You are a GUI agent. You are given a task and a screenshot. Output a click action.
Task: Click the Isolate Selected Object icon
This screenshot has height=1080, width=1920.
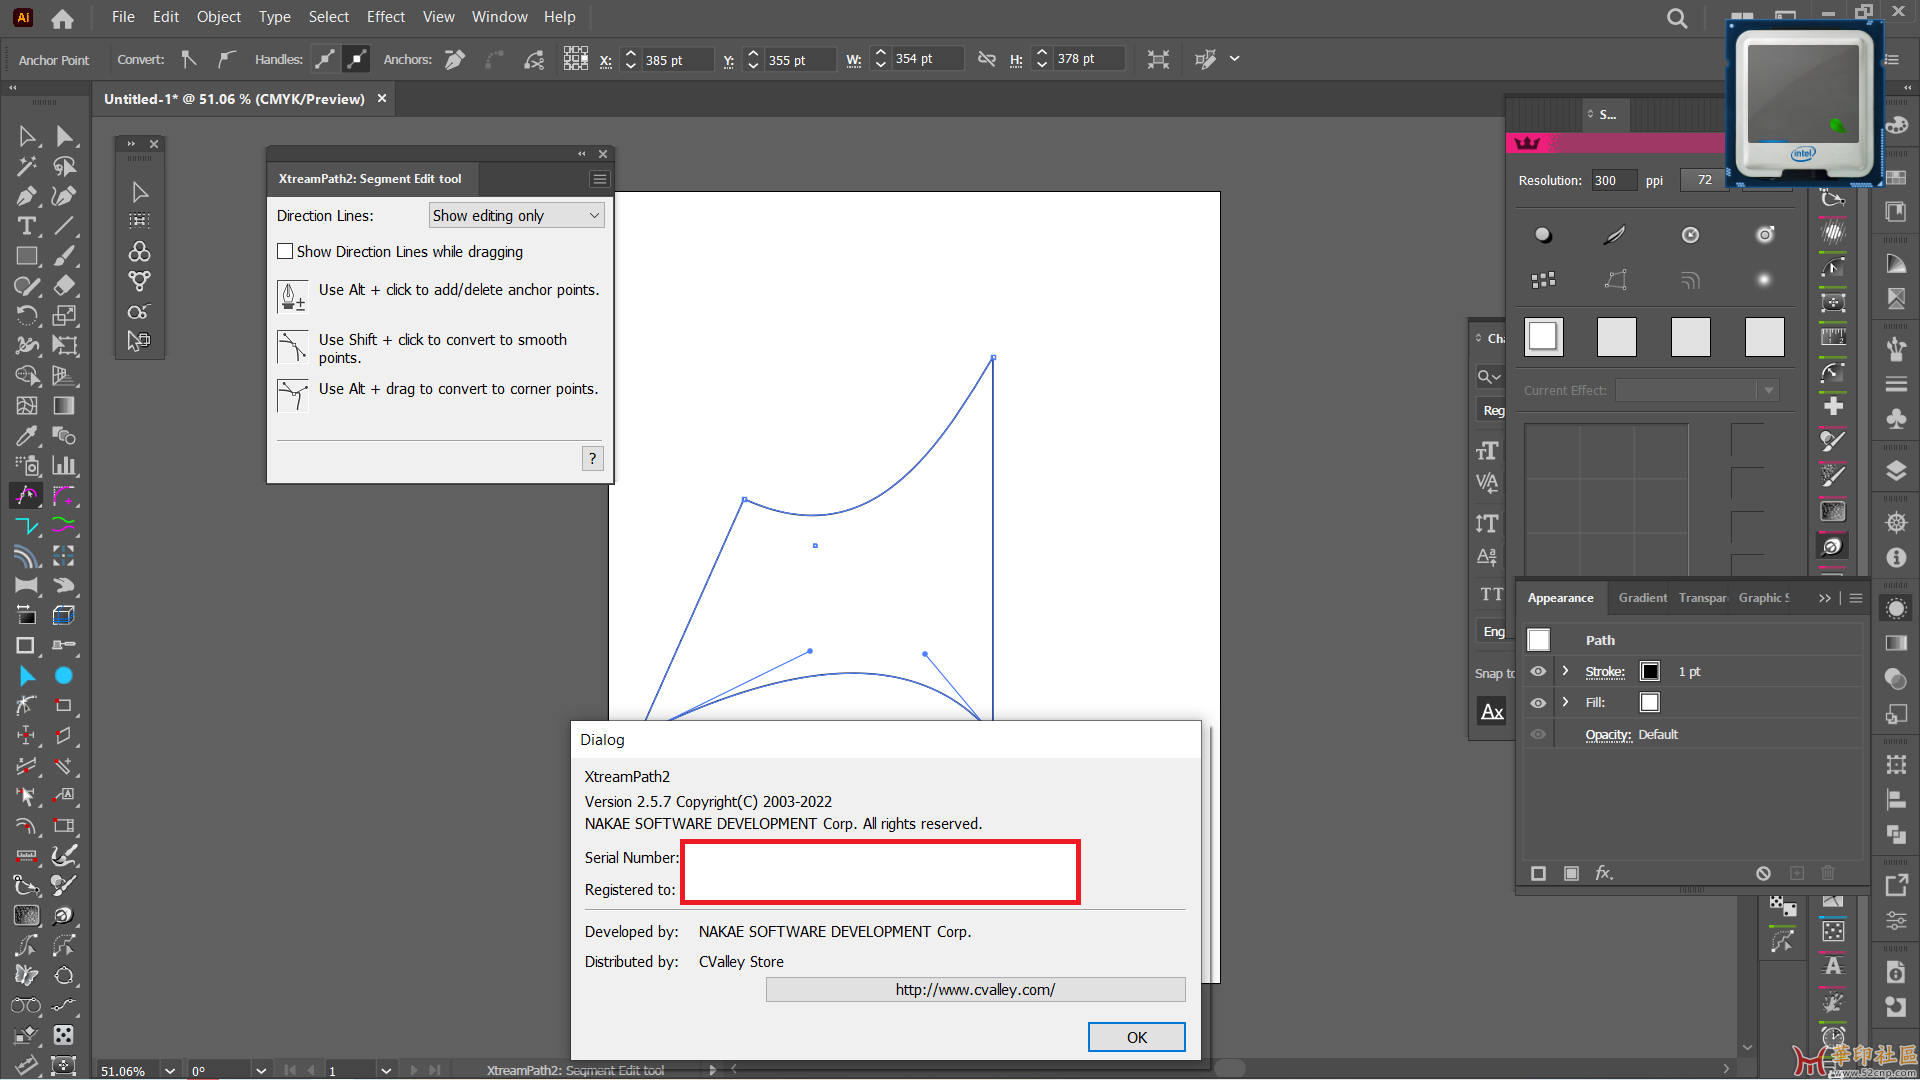pos(1158,60)
